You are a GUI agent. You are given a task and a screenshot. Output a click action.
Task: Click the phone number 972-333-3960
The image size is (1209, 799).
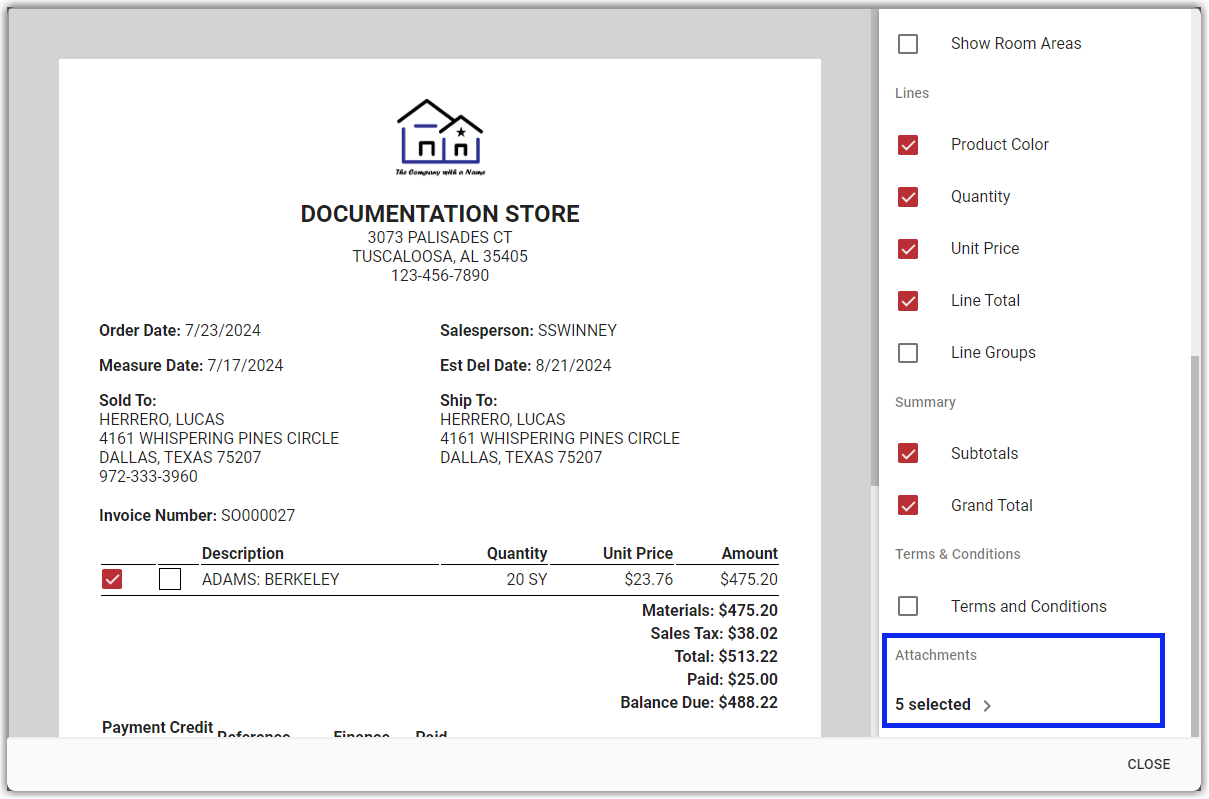coord(148,477)
